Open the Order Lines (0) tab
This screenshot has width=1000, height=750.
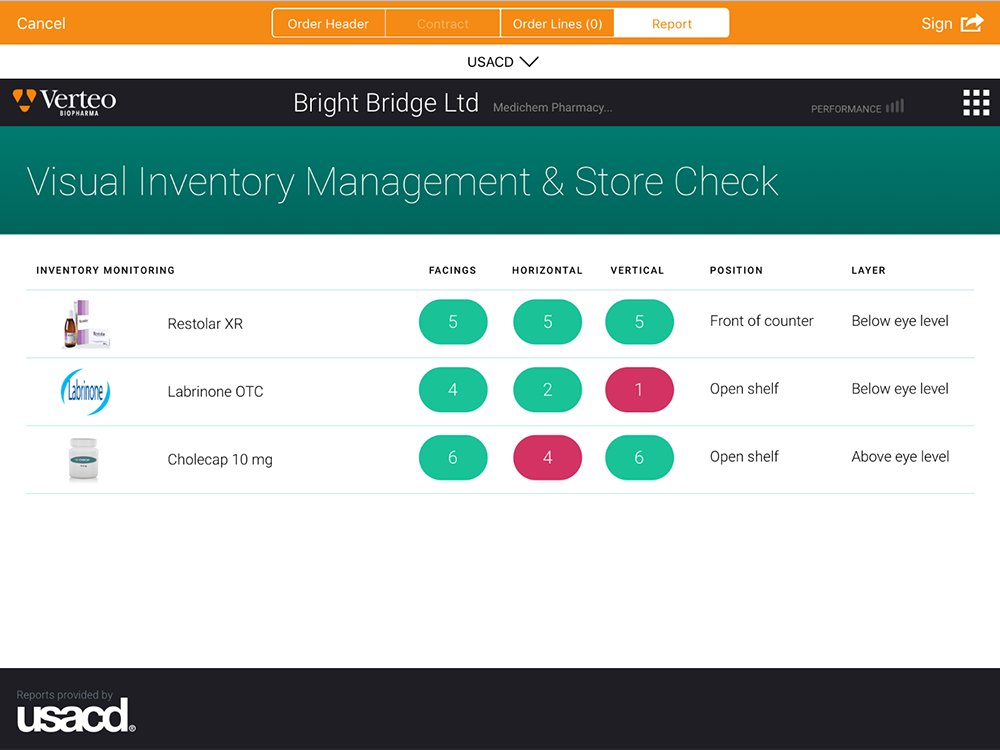coord(557,24)
